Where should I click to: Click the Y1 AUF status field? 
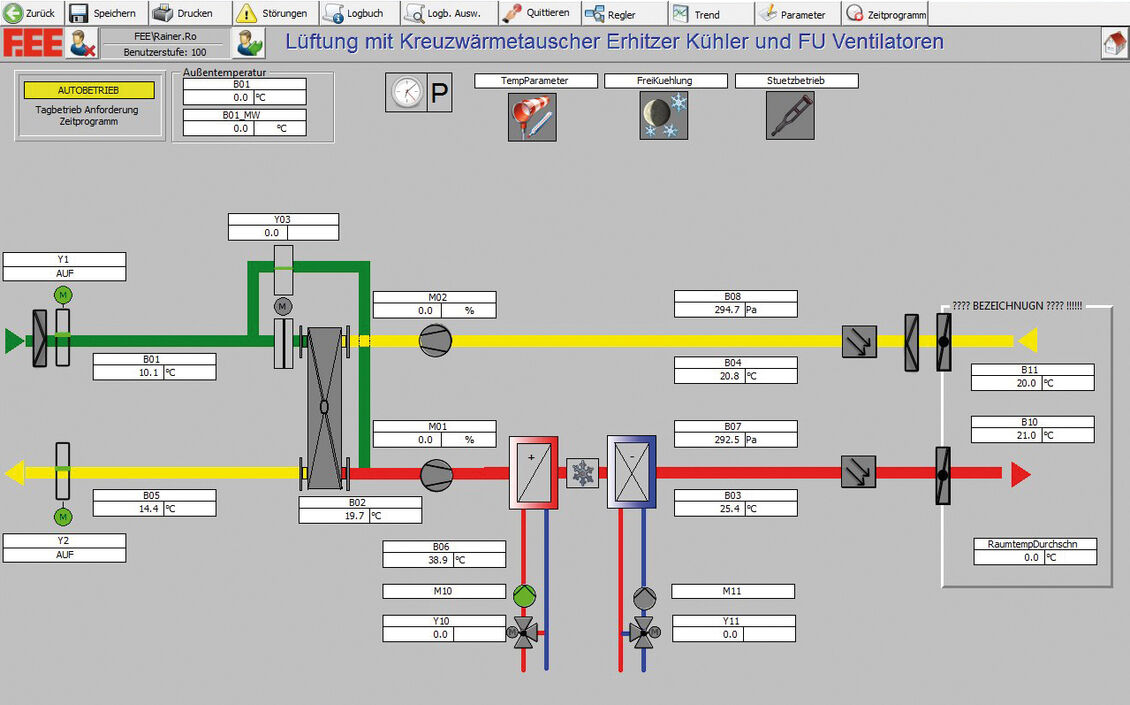(x=64, y=274)
